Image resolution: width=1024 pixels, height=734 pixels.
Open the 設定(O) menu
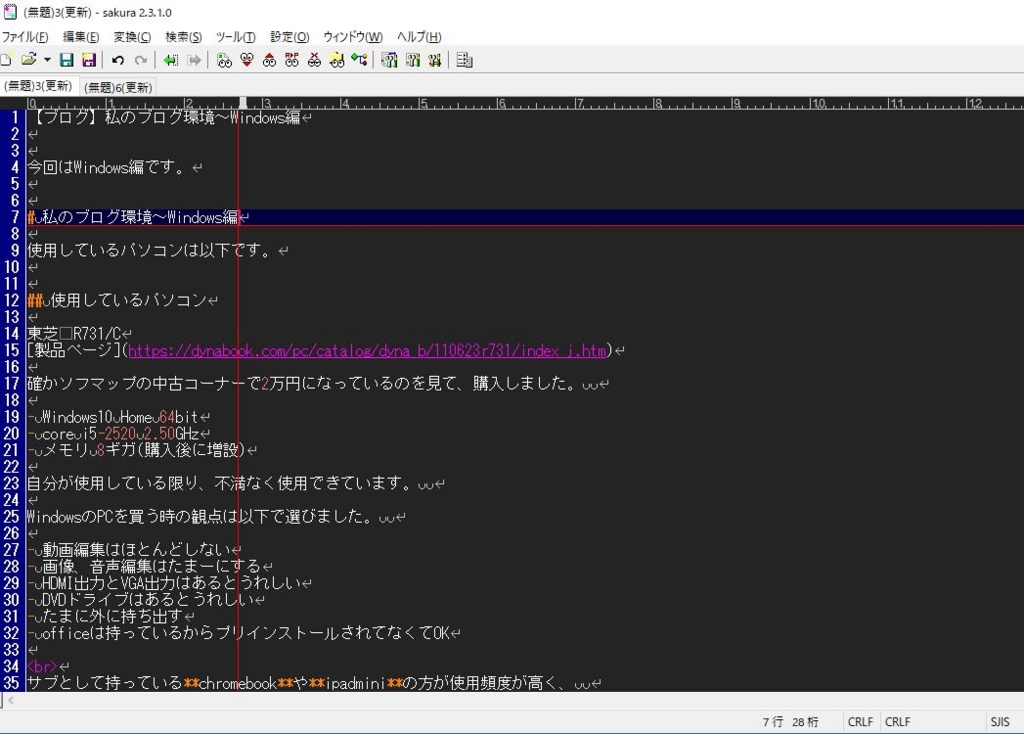[289, 37]
